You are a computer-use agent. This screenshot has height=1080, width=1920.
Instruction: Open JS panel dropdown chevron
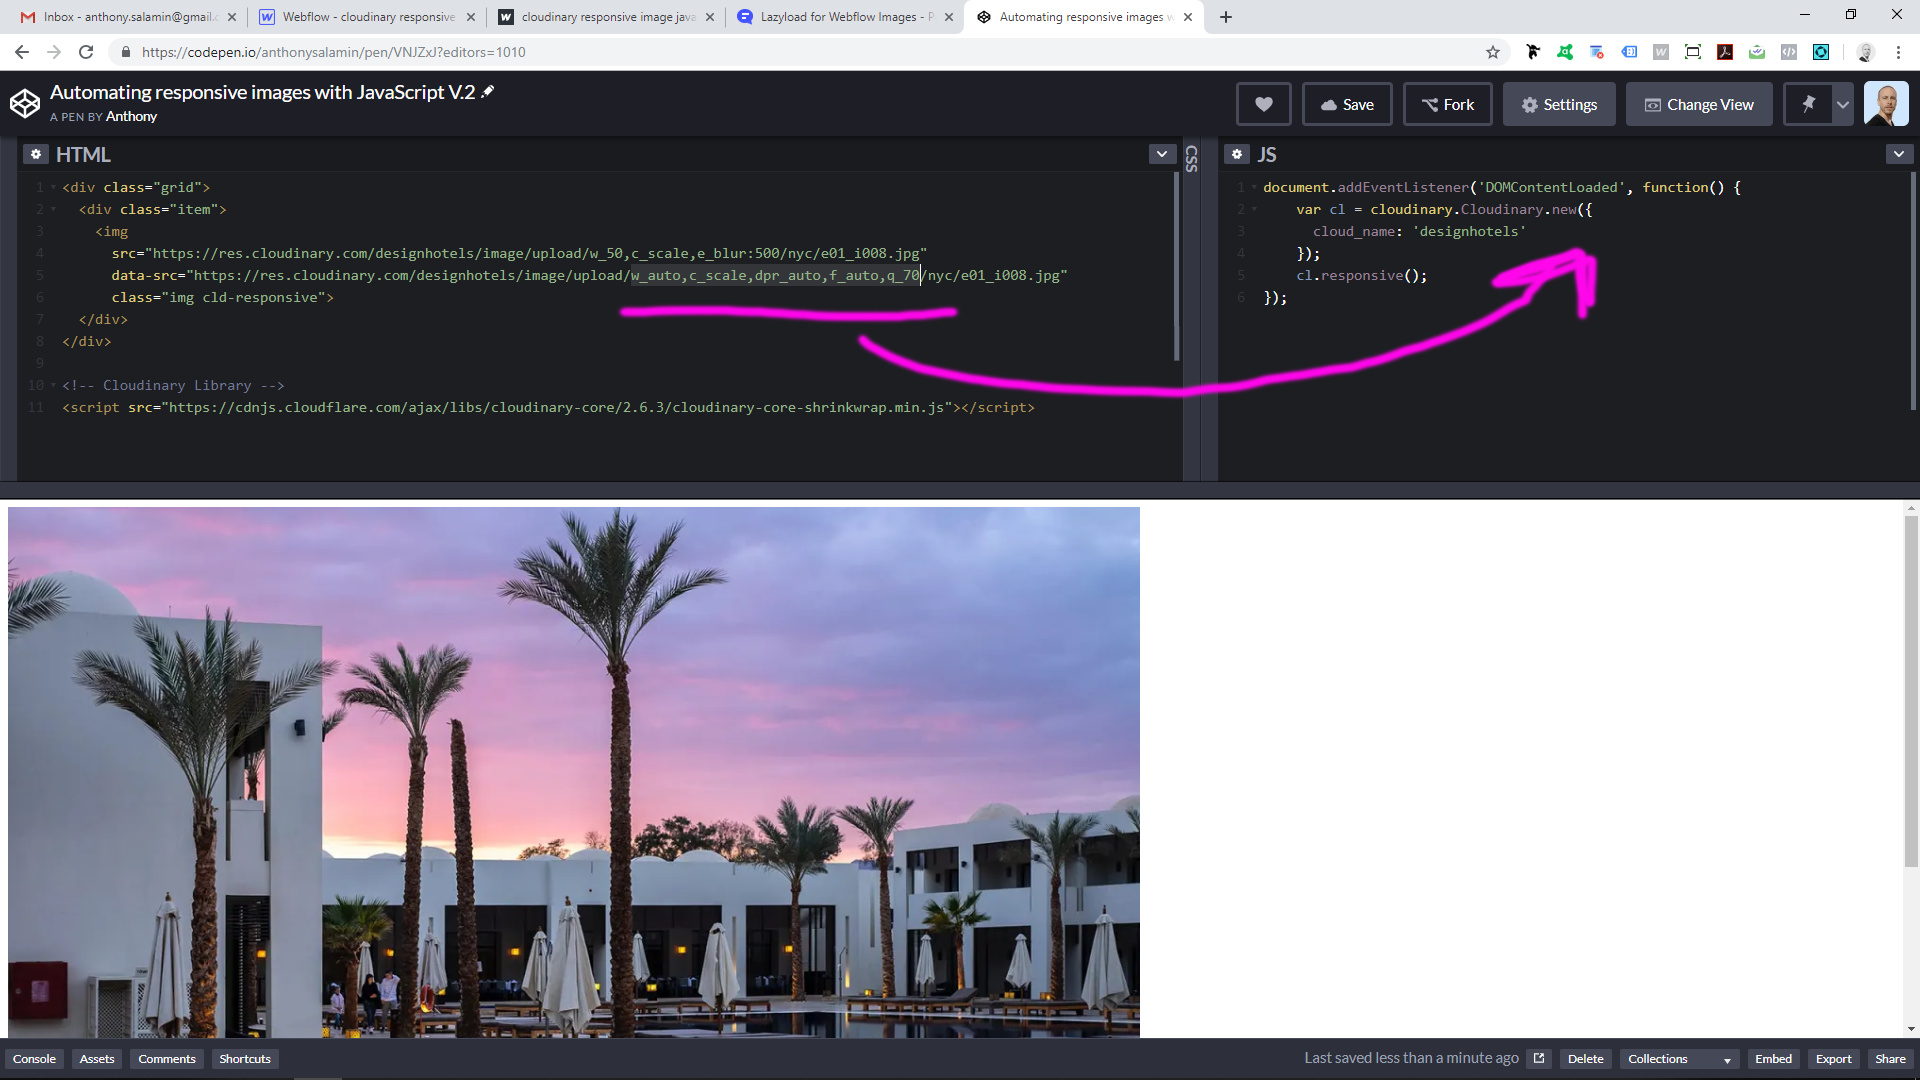click(1898, 154)
